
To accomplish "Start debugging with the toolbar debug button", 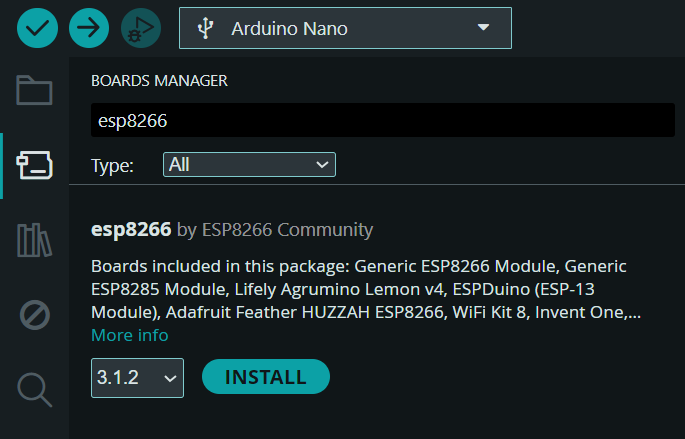I will 141,28.
